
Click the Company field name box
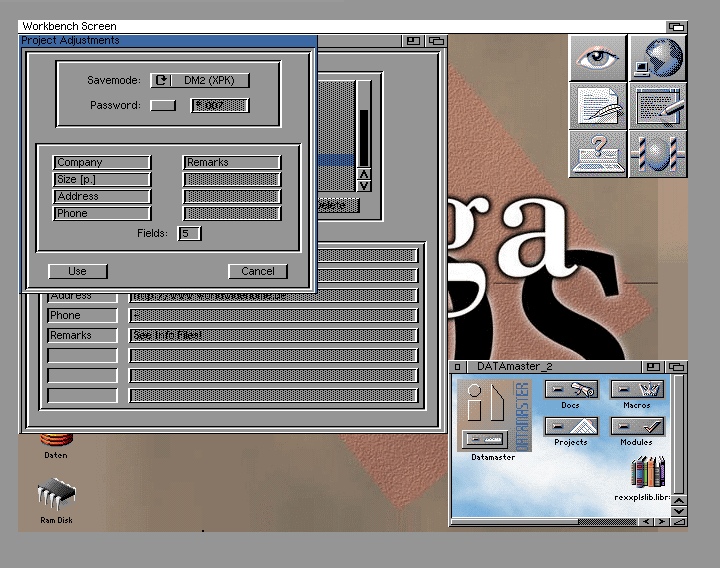point(102,162)
